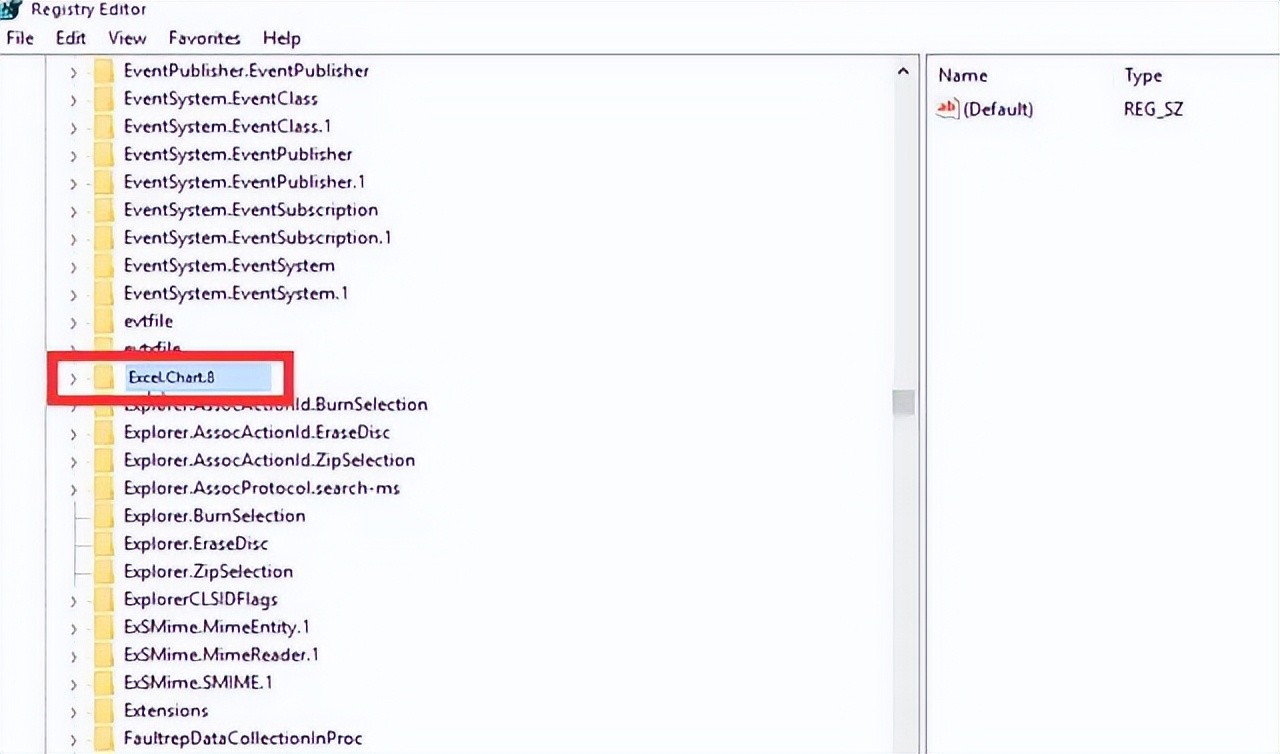Select the Explorer.ZipSelection key
The image size is (1280, 754).
[x=208, y=572]
